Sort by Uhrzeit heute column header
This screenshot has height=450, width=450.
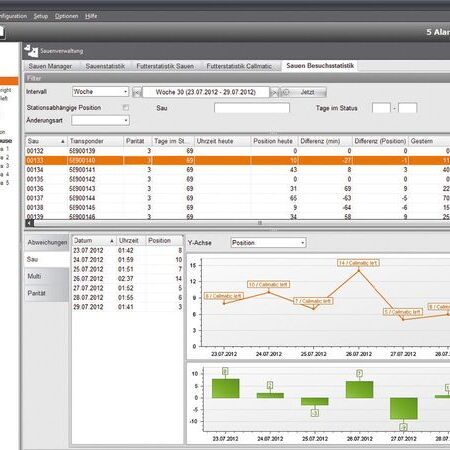click(x=222, y=141)
